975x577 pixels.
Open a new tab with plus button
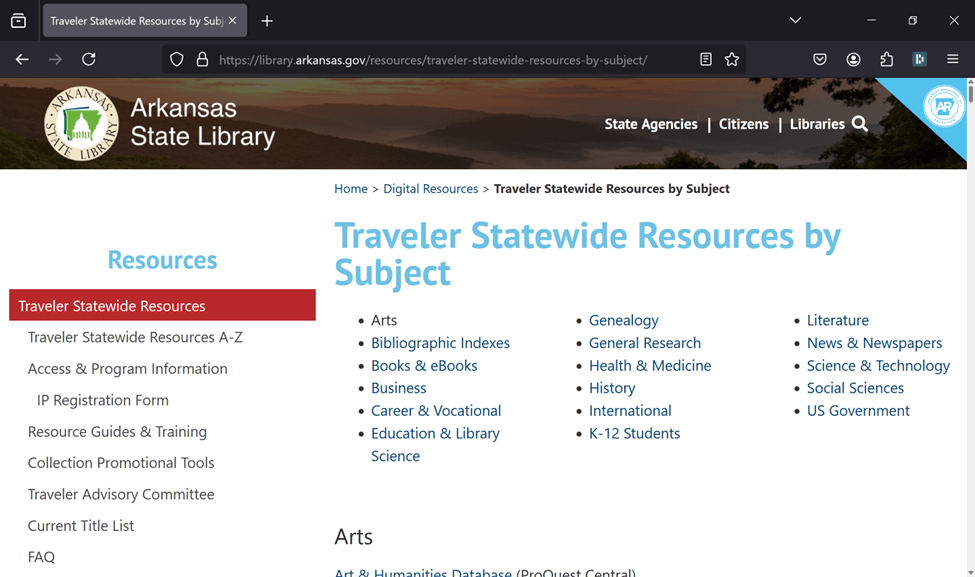tap(267, 20)
